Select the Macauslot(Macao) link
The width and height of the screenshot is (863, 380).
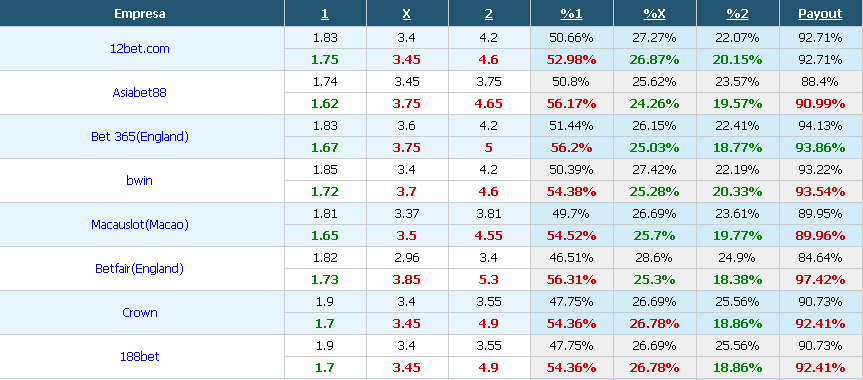[x=140, y=225]
